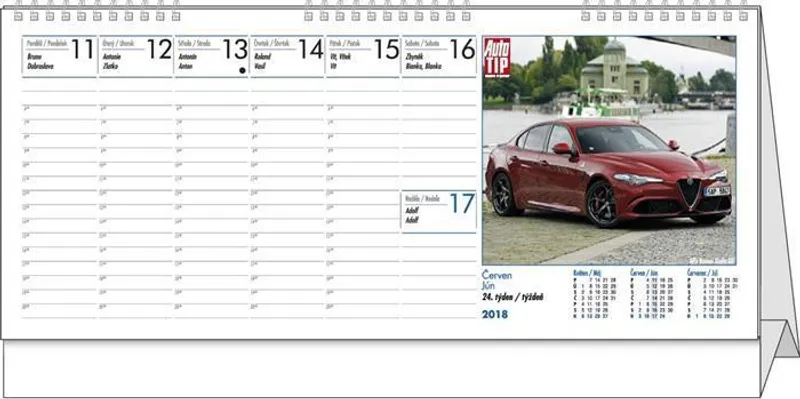The height and width of the screenshot is (399, 800).
Task: Click the note line directly below Sunday 17
Action: click(439, 240)
